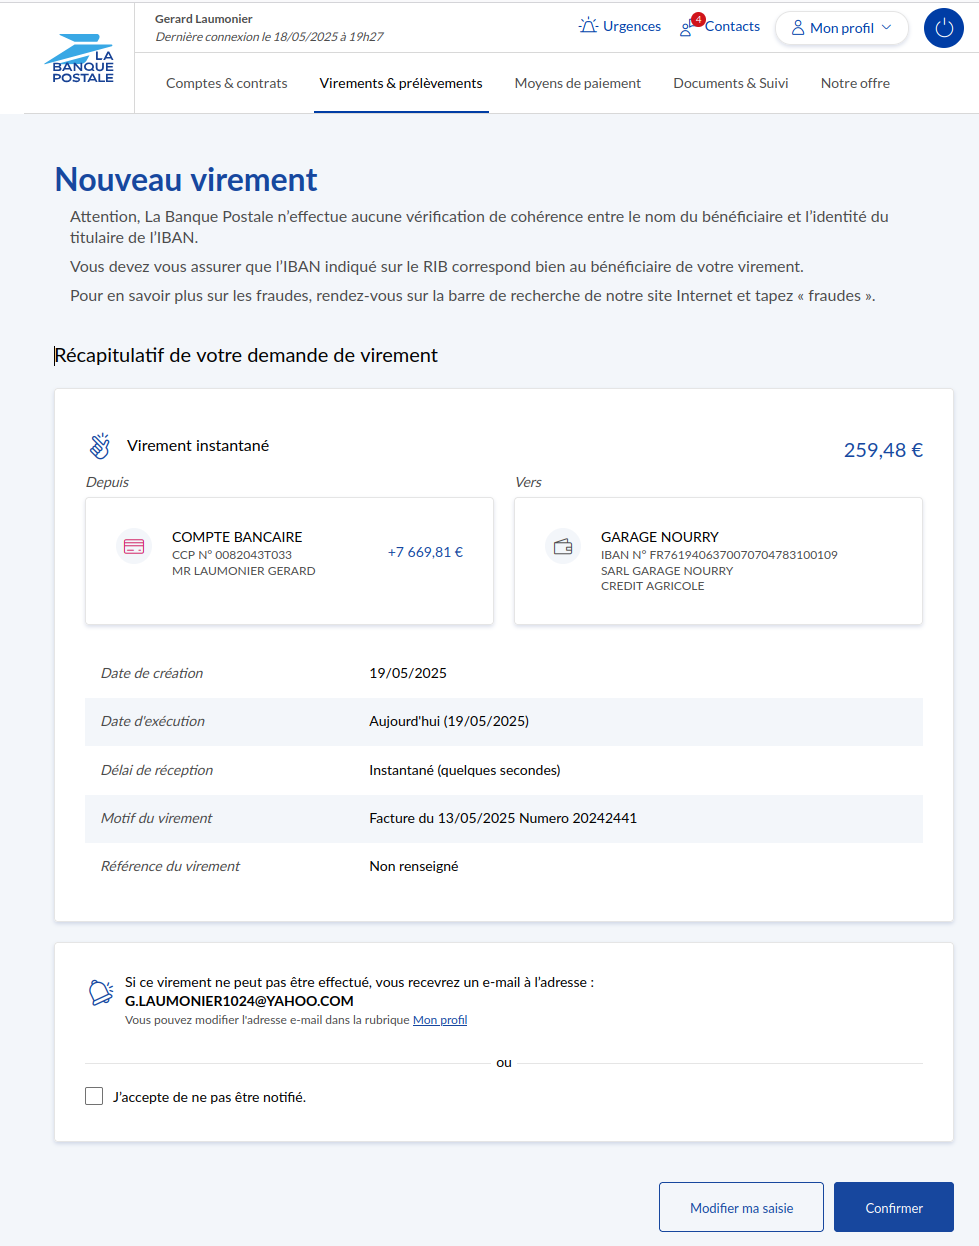Click the notification bell icon

point(101,992)
